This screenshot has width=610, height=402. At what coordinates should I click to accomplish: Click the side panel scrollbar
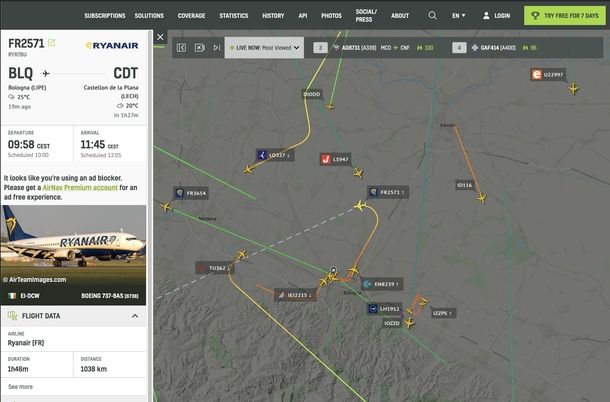click(150, 216)
